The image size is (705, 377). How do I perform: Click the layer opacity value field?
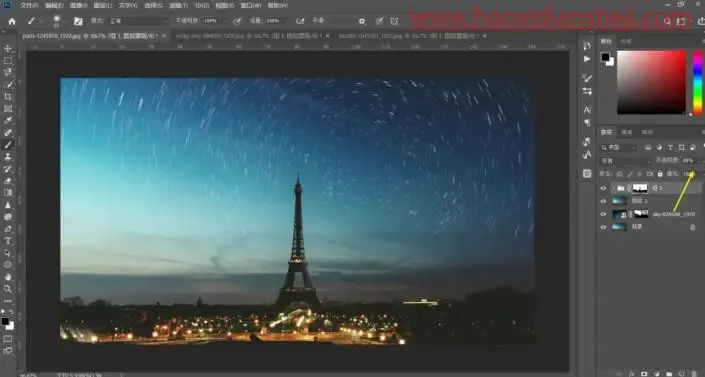[688, 161]
